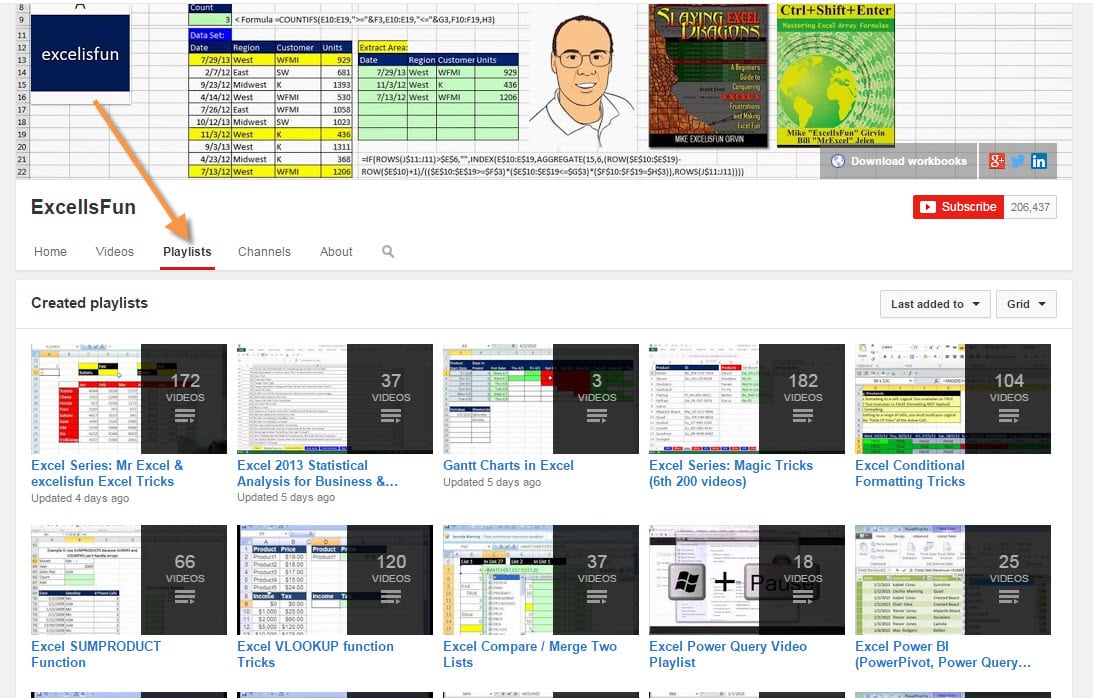Open the Last added to sort dropdown
This screenshot has width=1093, height=698.
tap(935, 304)
